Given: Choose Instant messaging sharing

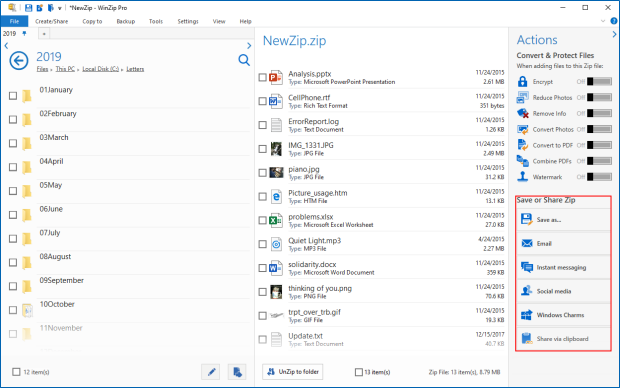Looking at the screenshot, I should pyautogui.click(x=563, y=267).
